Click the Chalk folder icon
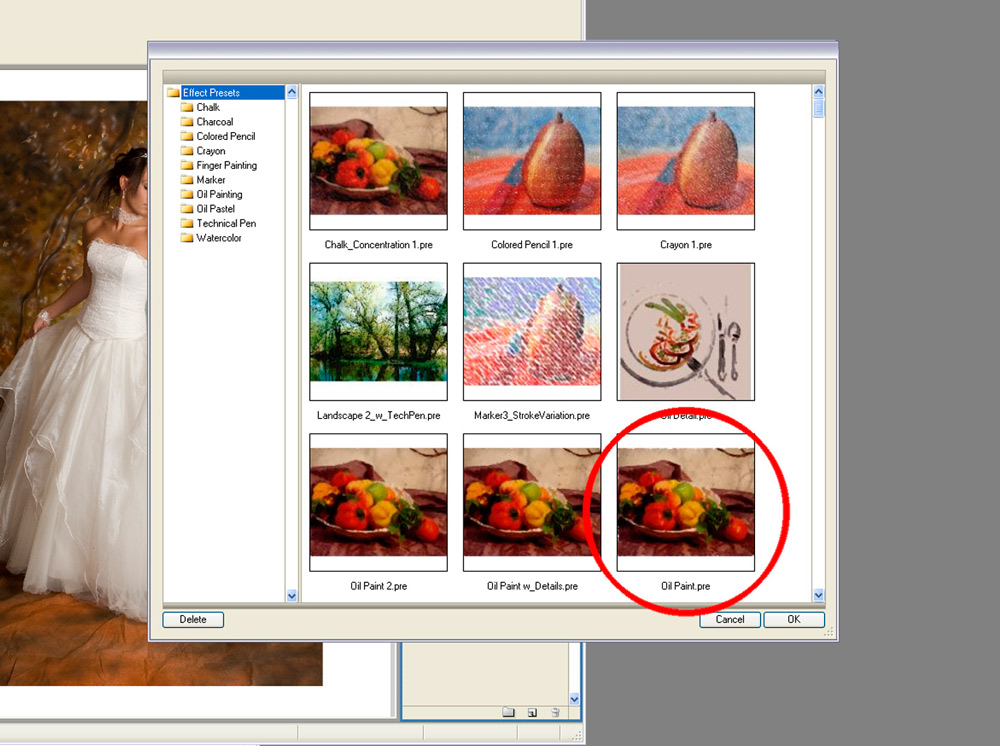Viewport: 1000px width, 746px height. point(187,107)
